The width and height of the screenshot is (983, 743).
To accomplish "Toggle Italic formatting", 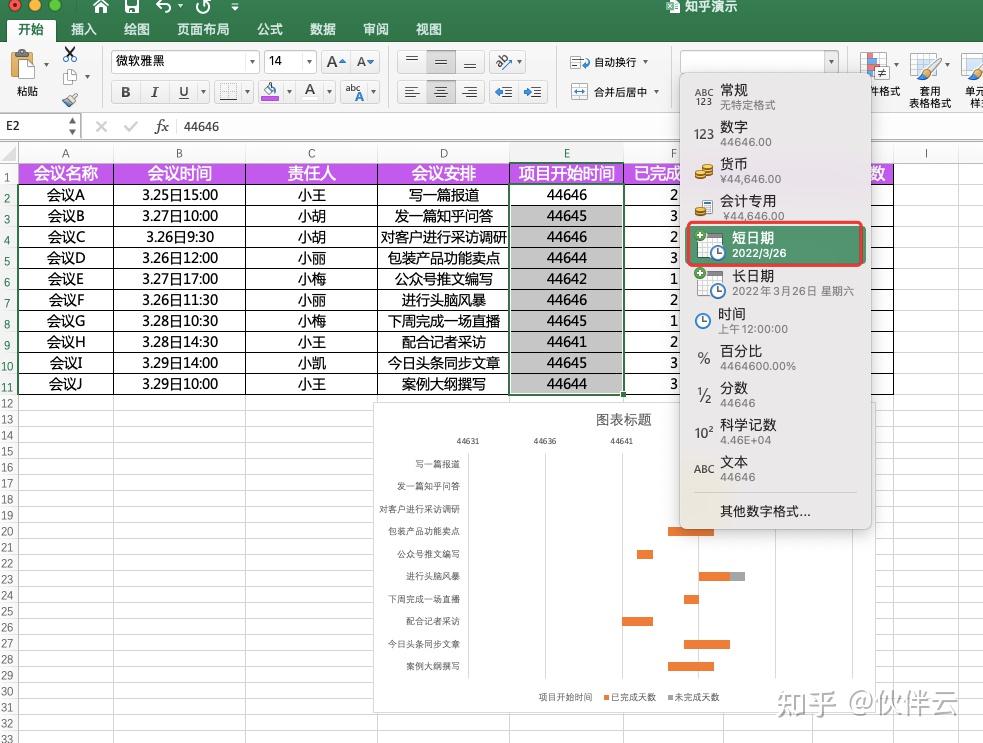I will [x=154, y=92].
